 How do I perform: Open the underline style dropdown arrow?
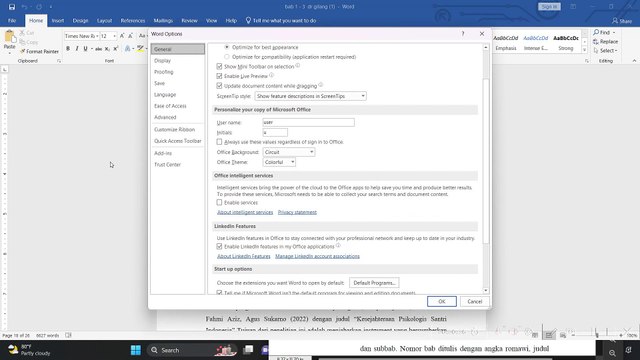coord(91,49)
